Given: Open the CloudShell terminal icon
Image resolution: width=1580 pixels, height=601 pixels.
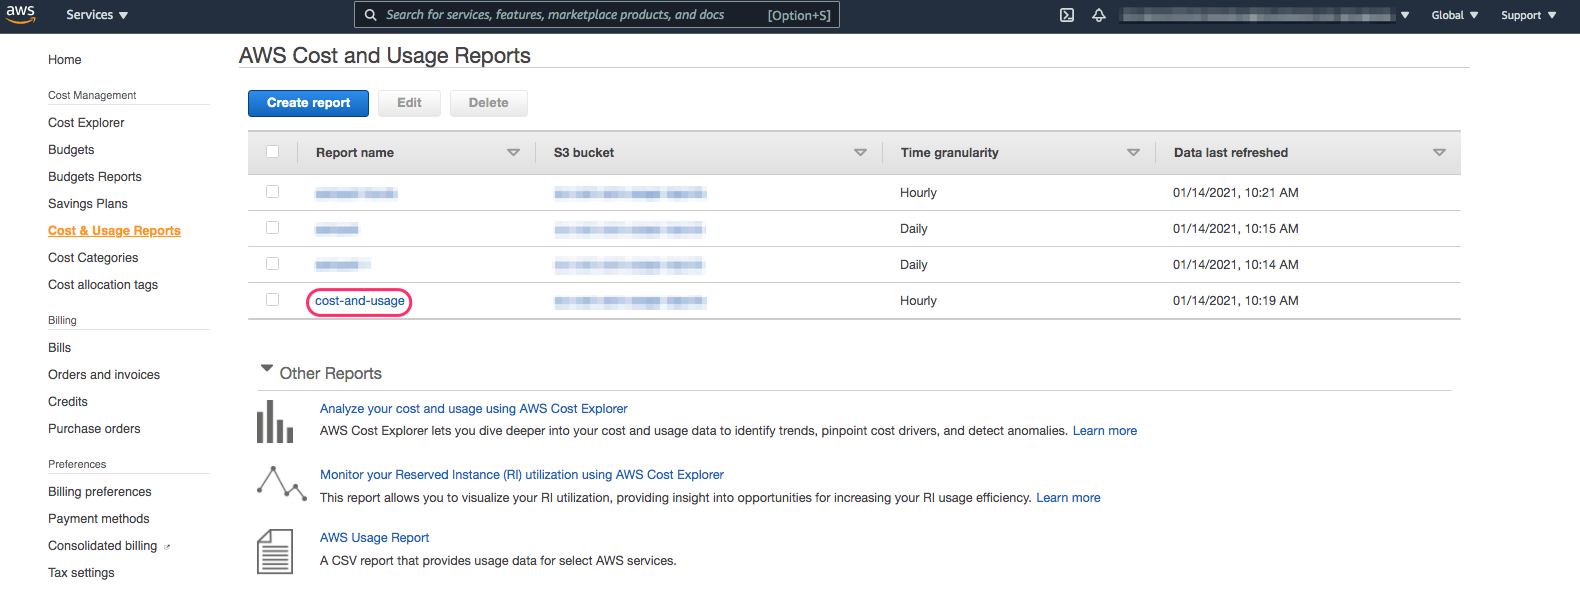Looking at the screenshot, I should pyautogui.click(x=1067, y=15).
